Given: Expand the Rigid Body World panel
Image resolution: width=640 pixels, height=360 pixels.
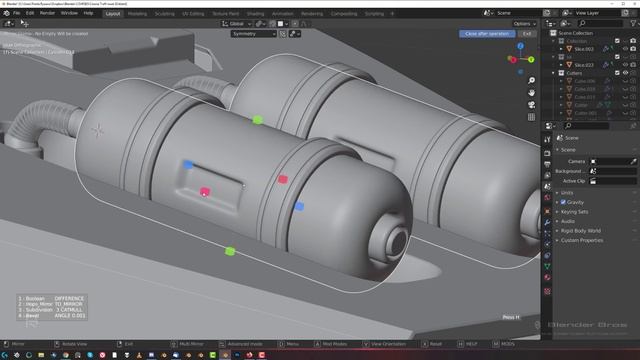Looking at the screenshot, I should coord(580,231).
